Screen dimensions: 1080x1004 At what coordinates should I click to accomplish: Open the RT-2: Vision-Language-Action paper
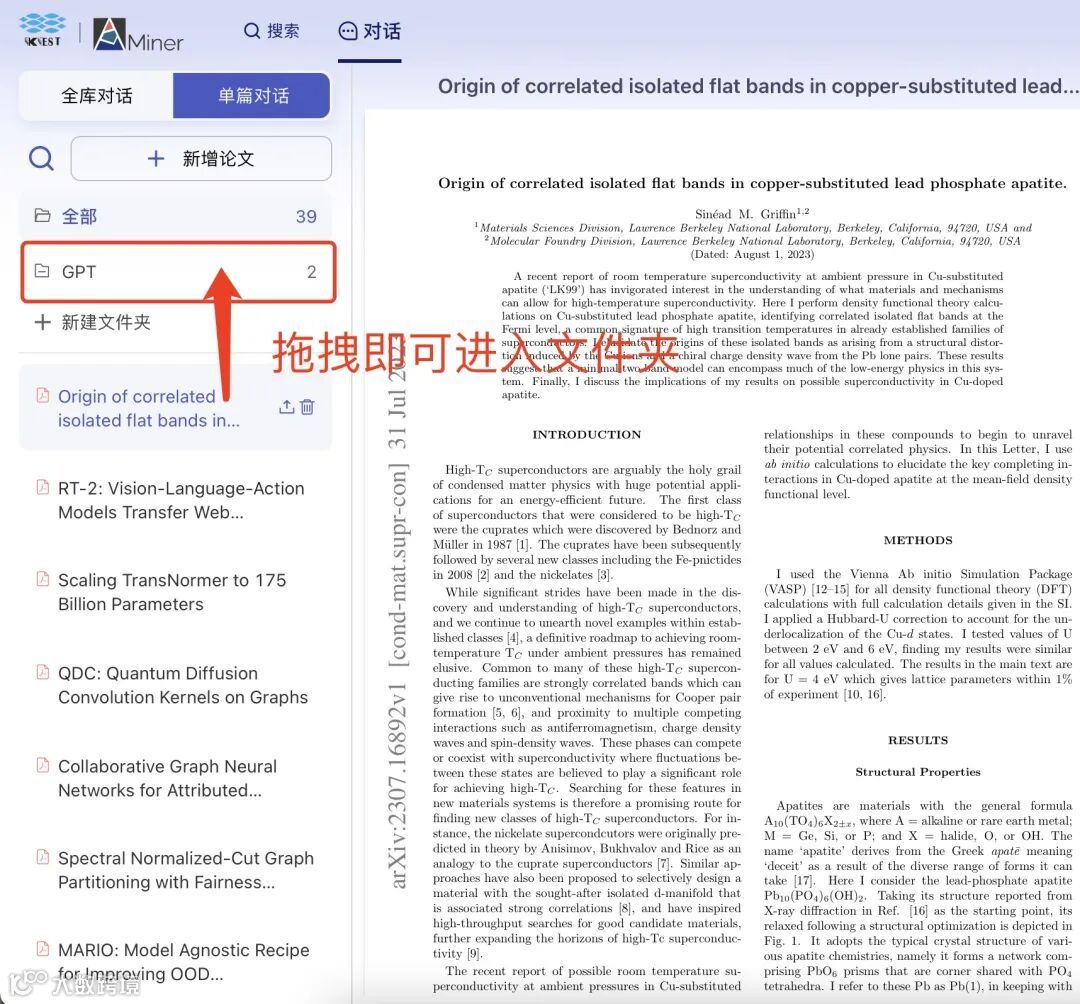(x=180, y=500)
